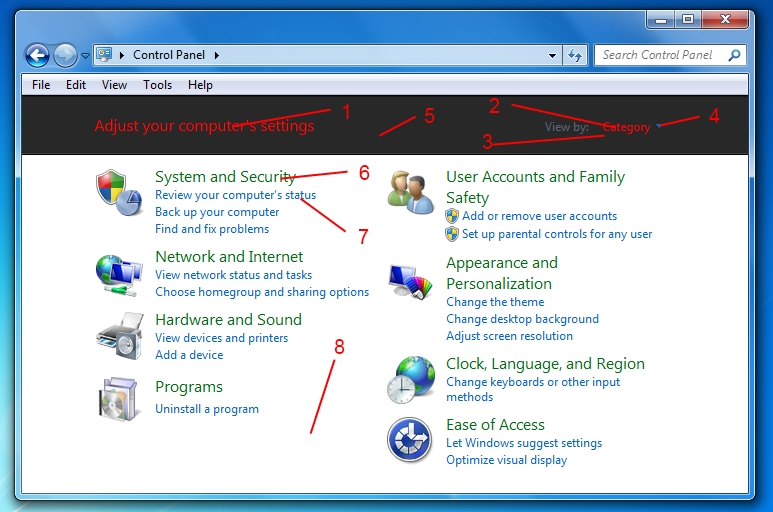Open Hardware and Sound category

(x=228, y=319)
